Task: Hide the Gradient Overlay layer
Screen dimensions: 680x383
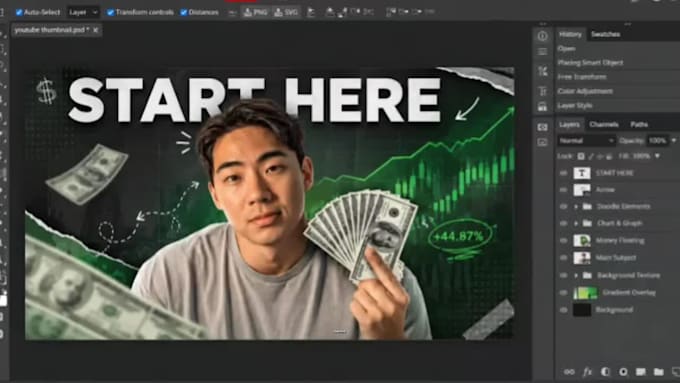Action: (x=563, y=293)
